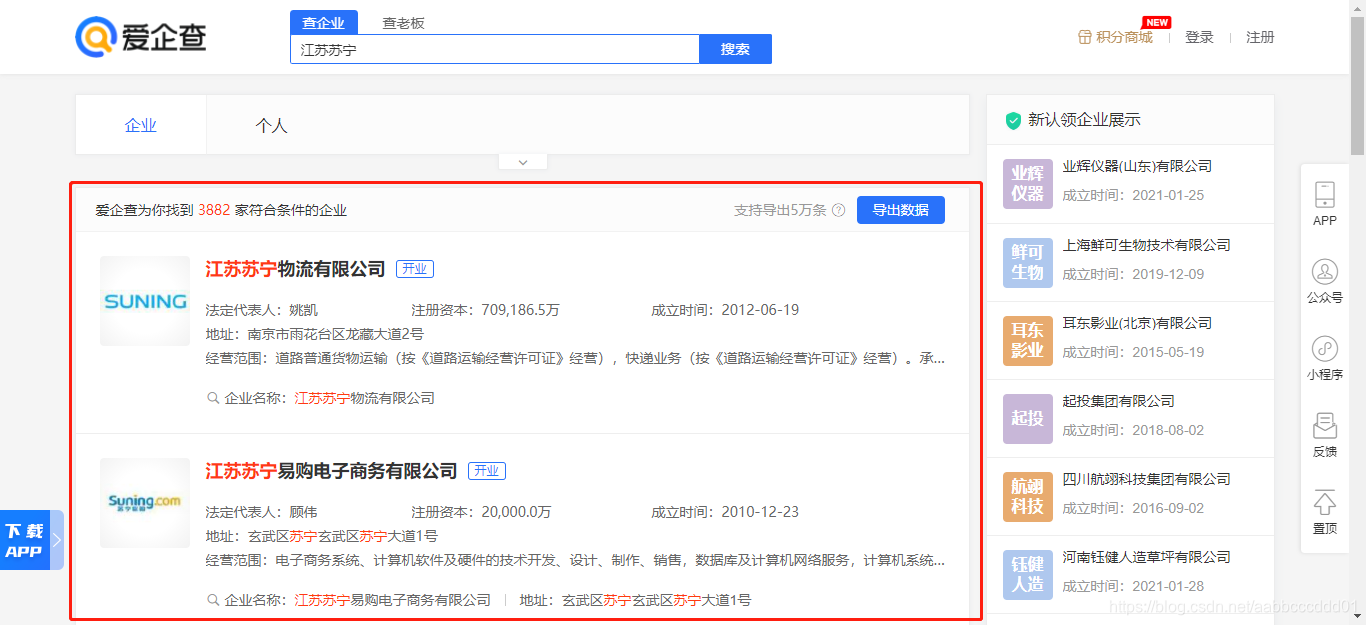Open the 公众号 icon in sidebar
Image resolution: width=1366 pixels, height=625 pixels.
[x=1325, y=271]
